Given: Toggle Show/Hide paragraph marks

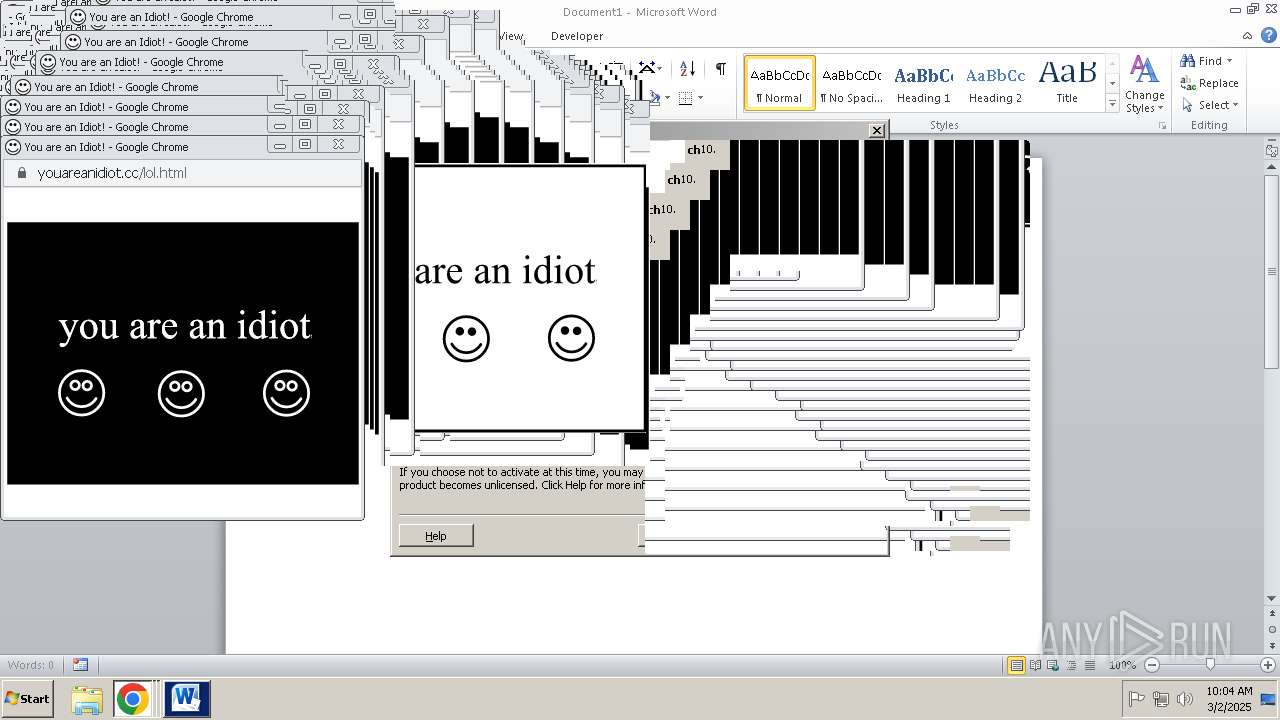Looking at the screenshot, I should click(x=720, y=69).
